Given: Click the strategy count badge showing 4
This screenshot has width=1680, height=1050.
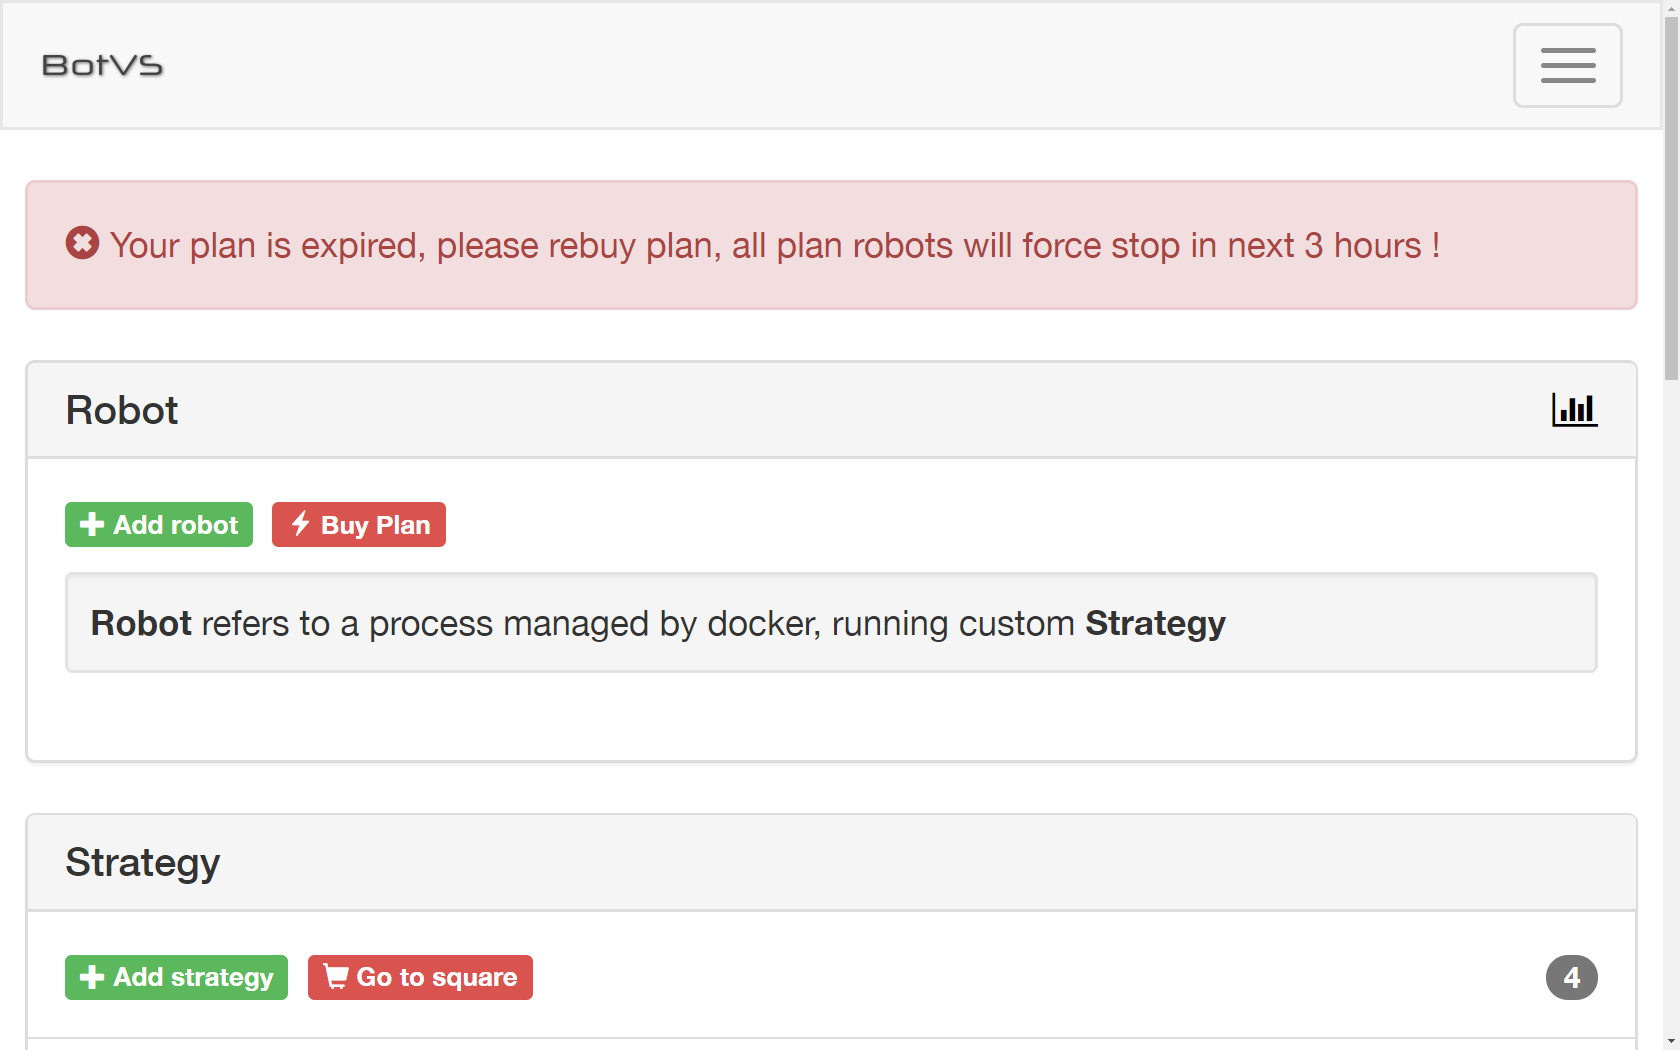Looking at the screenshot, I should tap(1572, 977).
